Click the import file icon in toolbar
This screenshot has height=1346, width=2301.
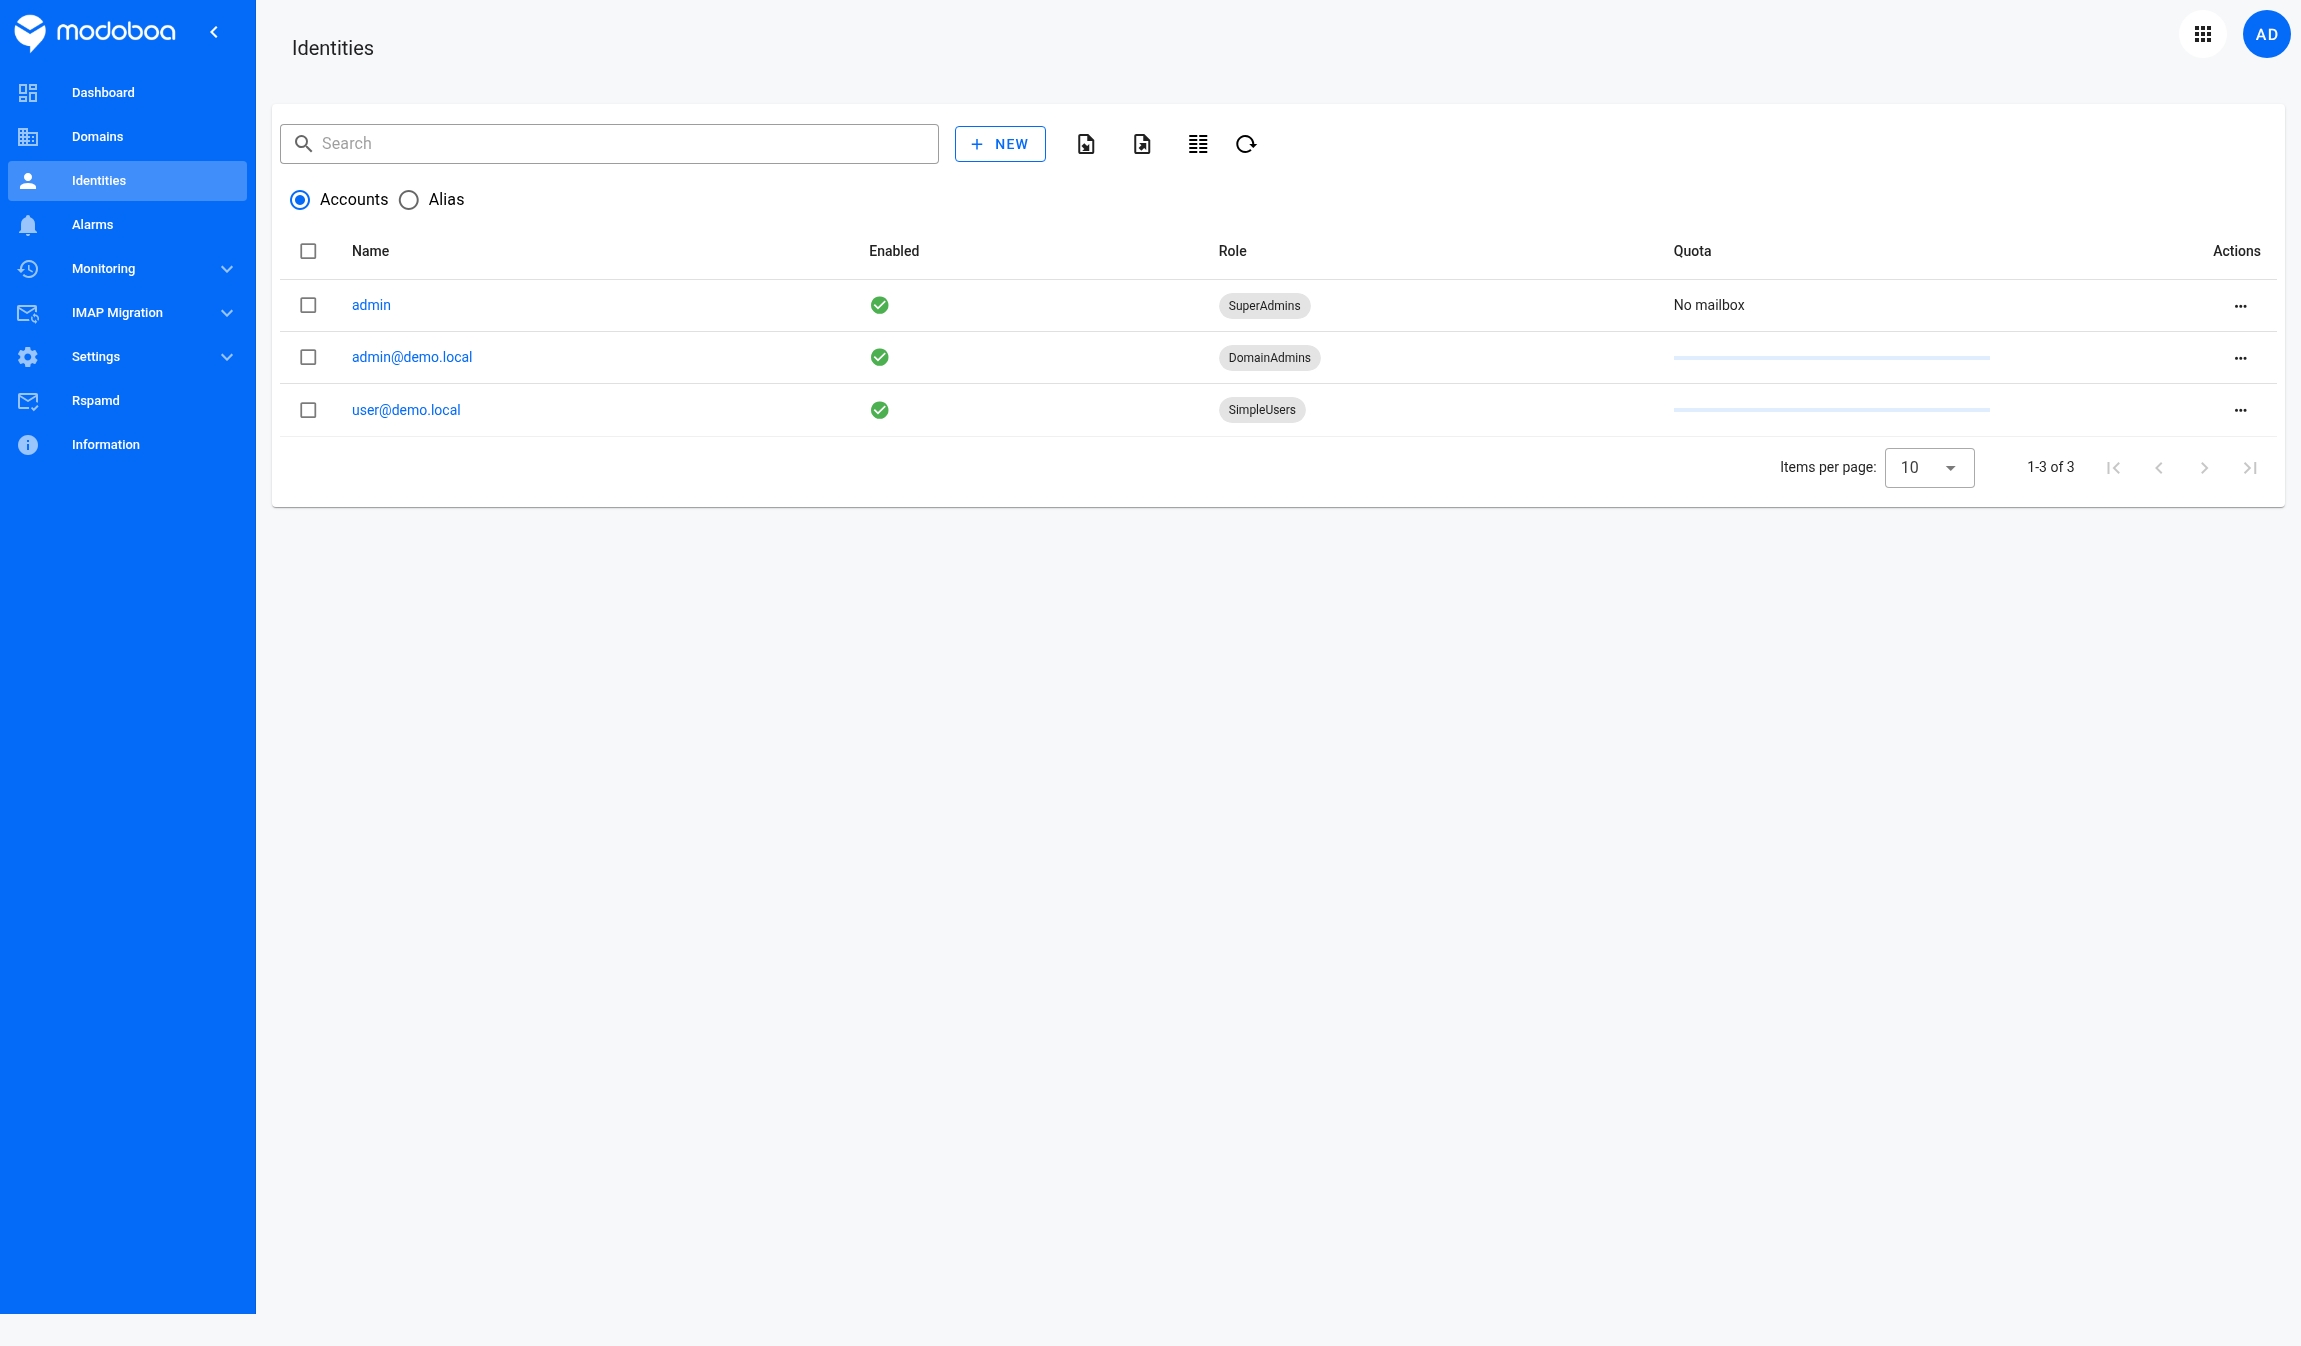tap(1086, 144)
